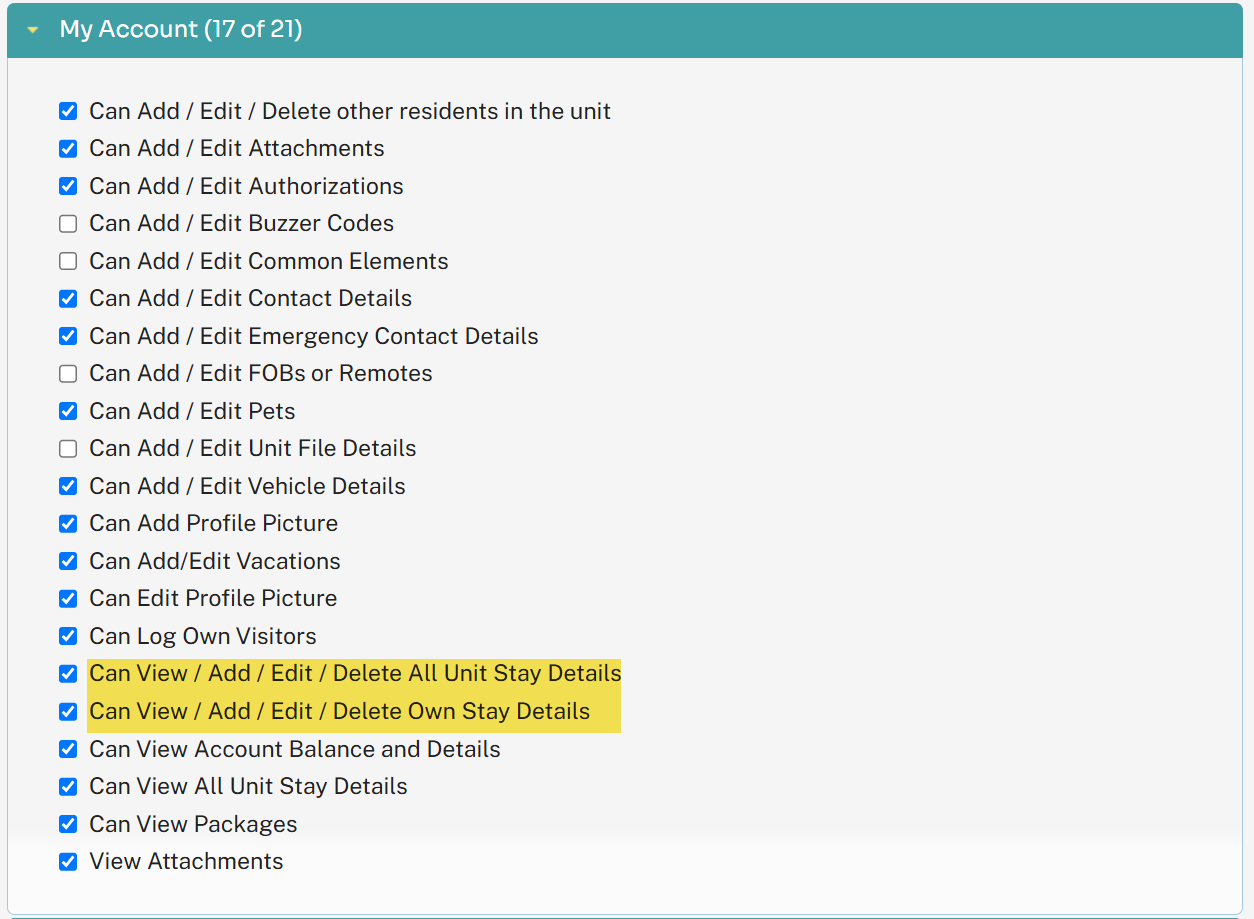Uncheck Can Add / Edit Pets
The height and width of the screenshot is (919, 1254).
point(68,411)
